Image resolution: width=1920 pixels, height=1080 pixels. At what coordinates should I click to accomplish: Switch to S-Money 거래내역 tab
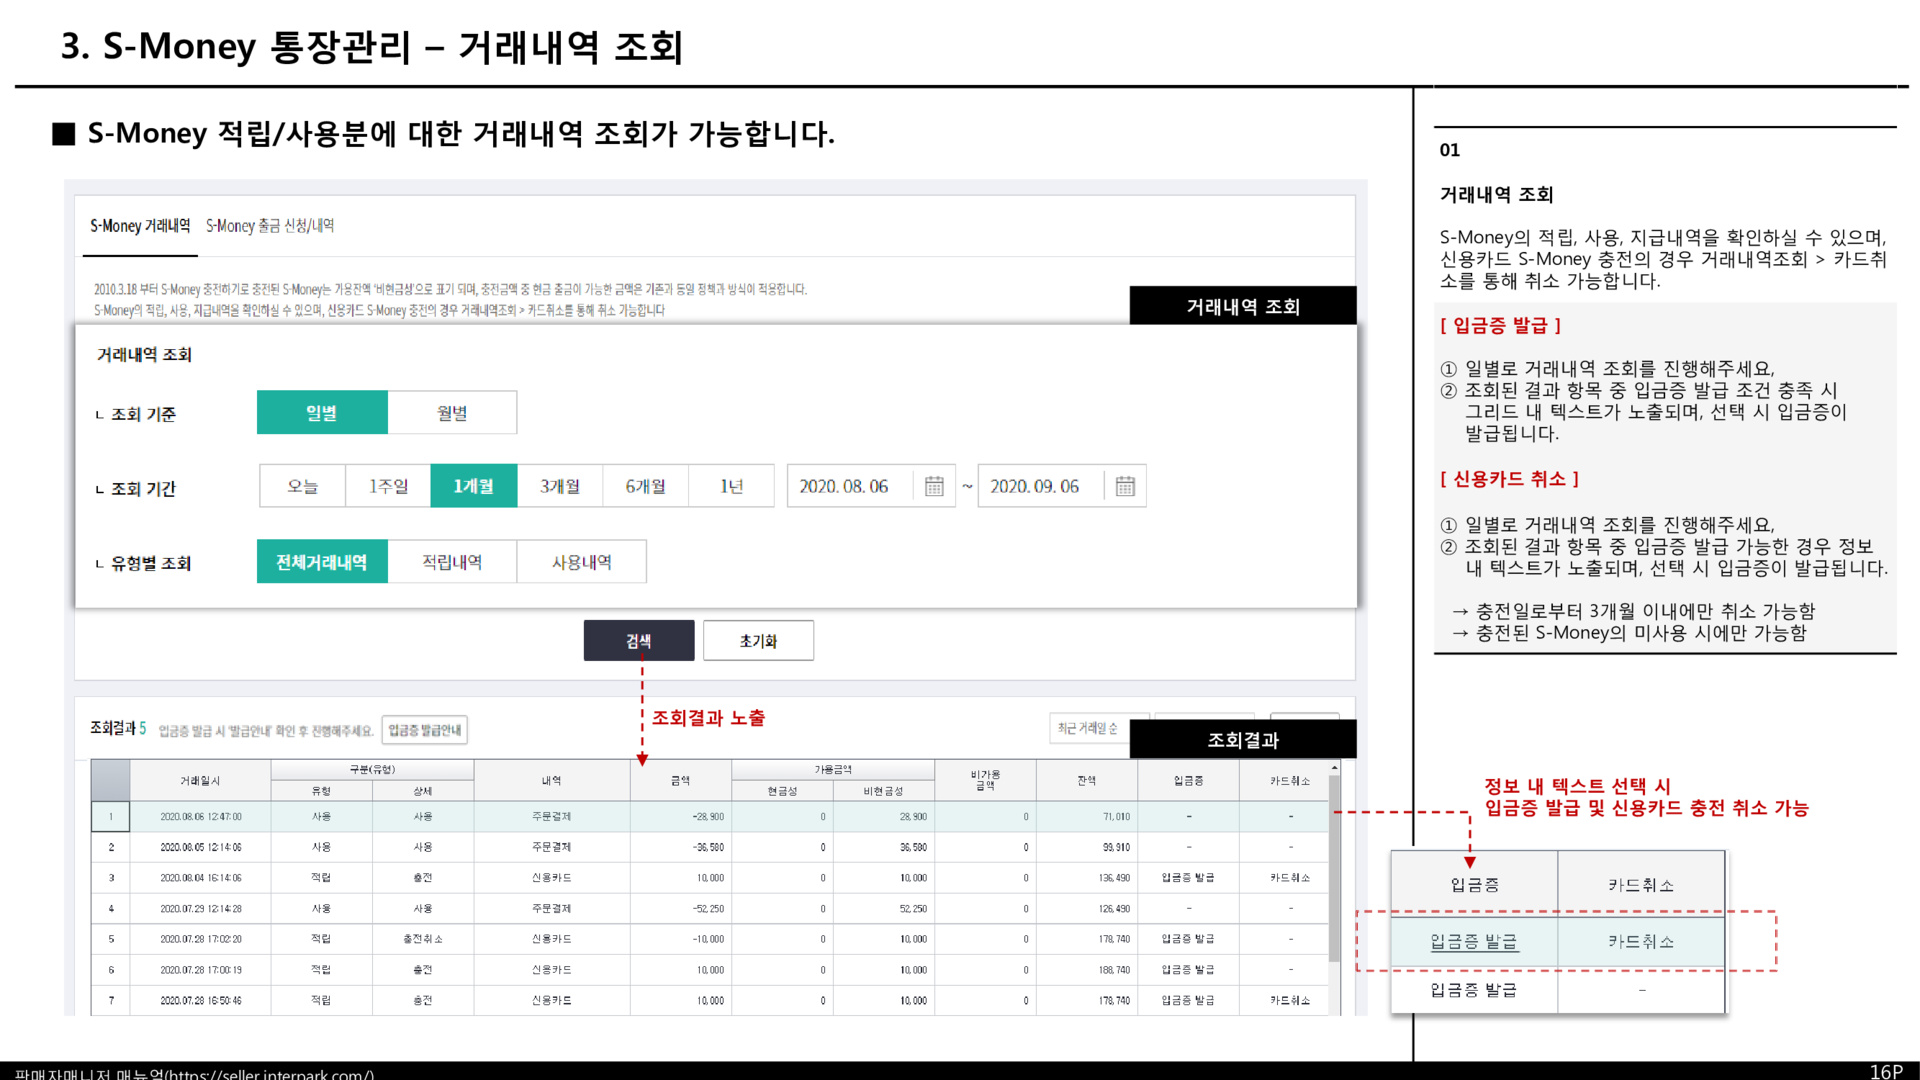tap(140, 226)
